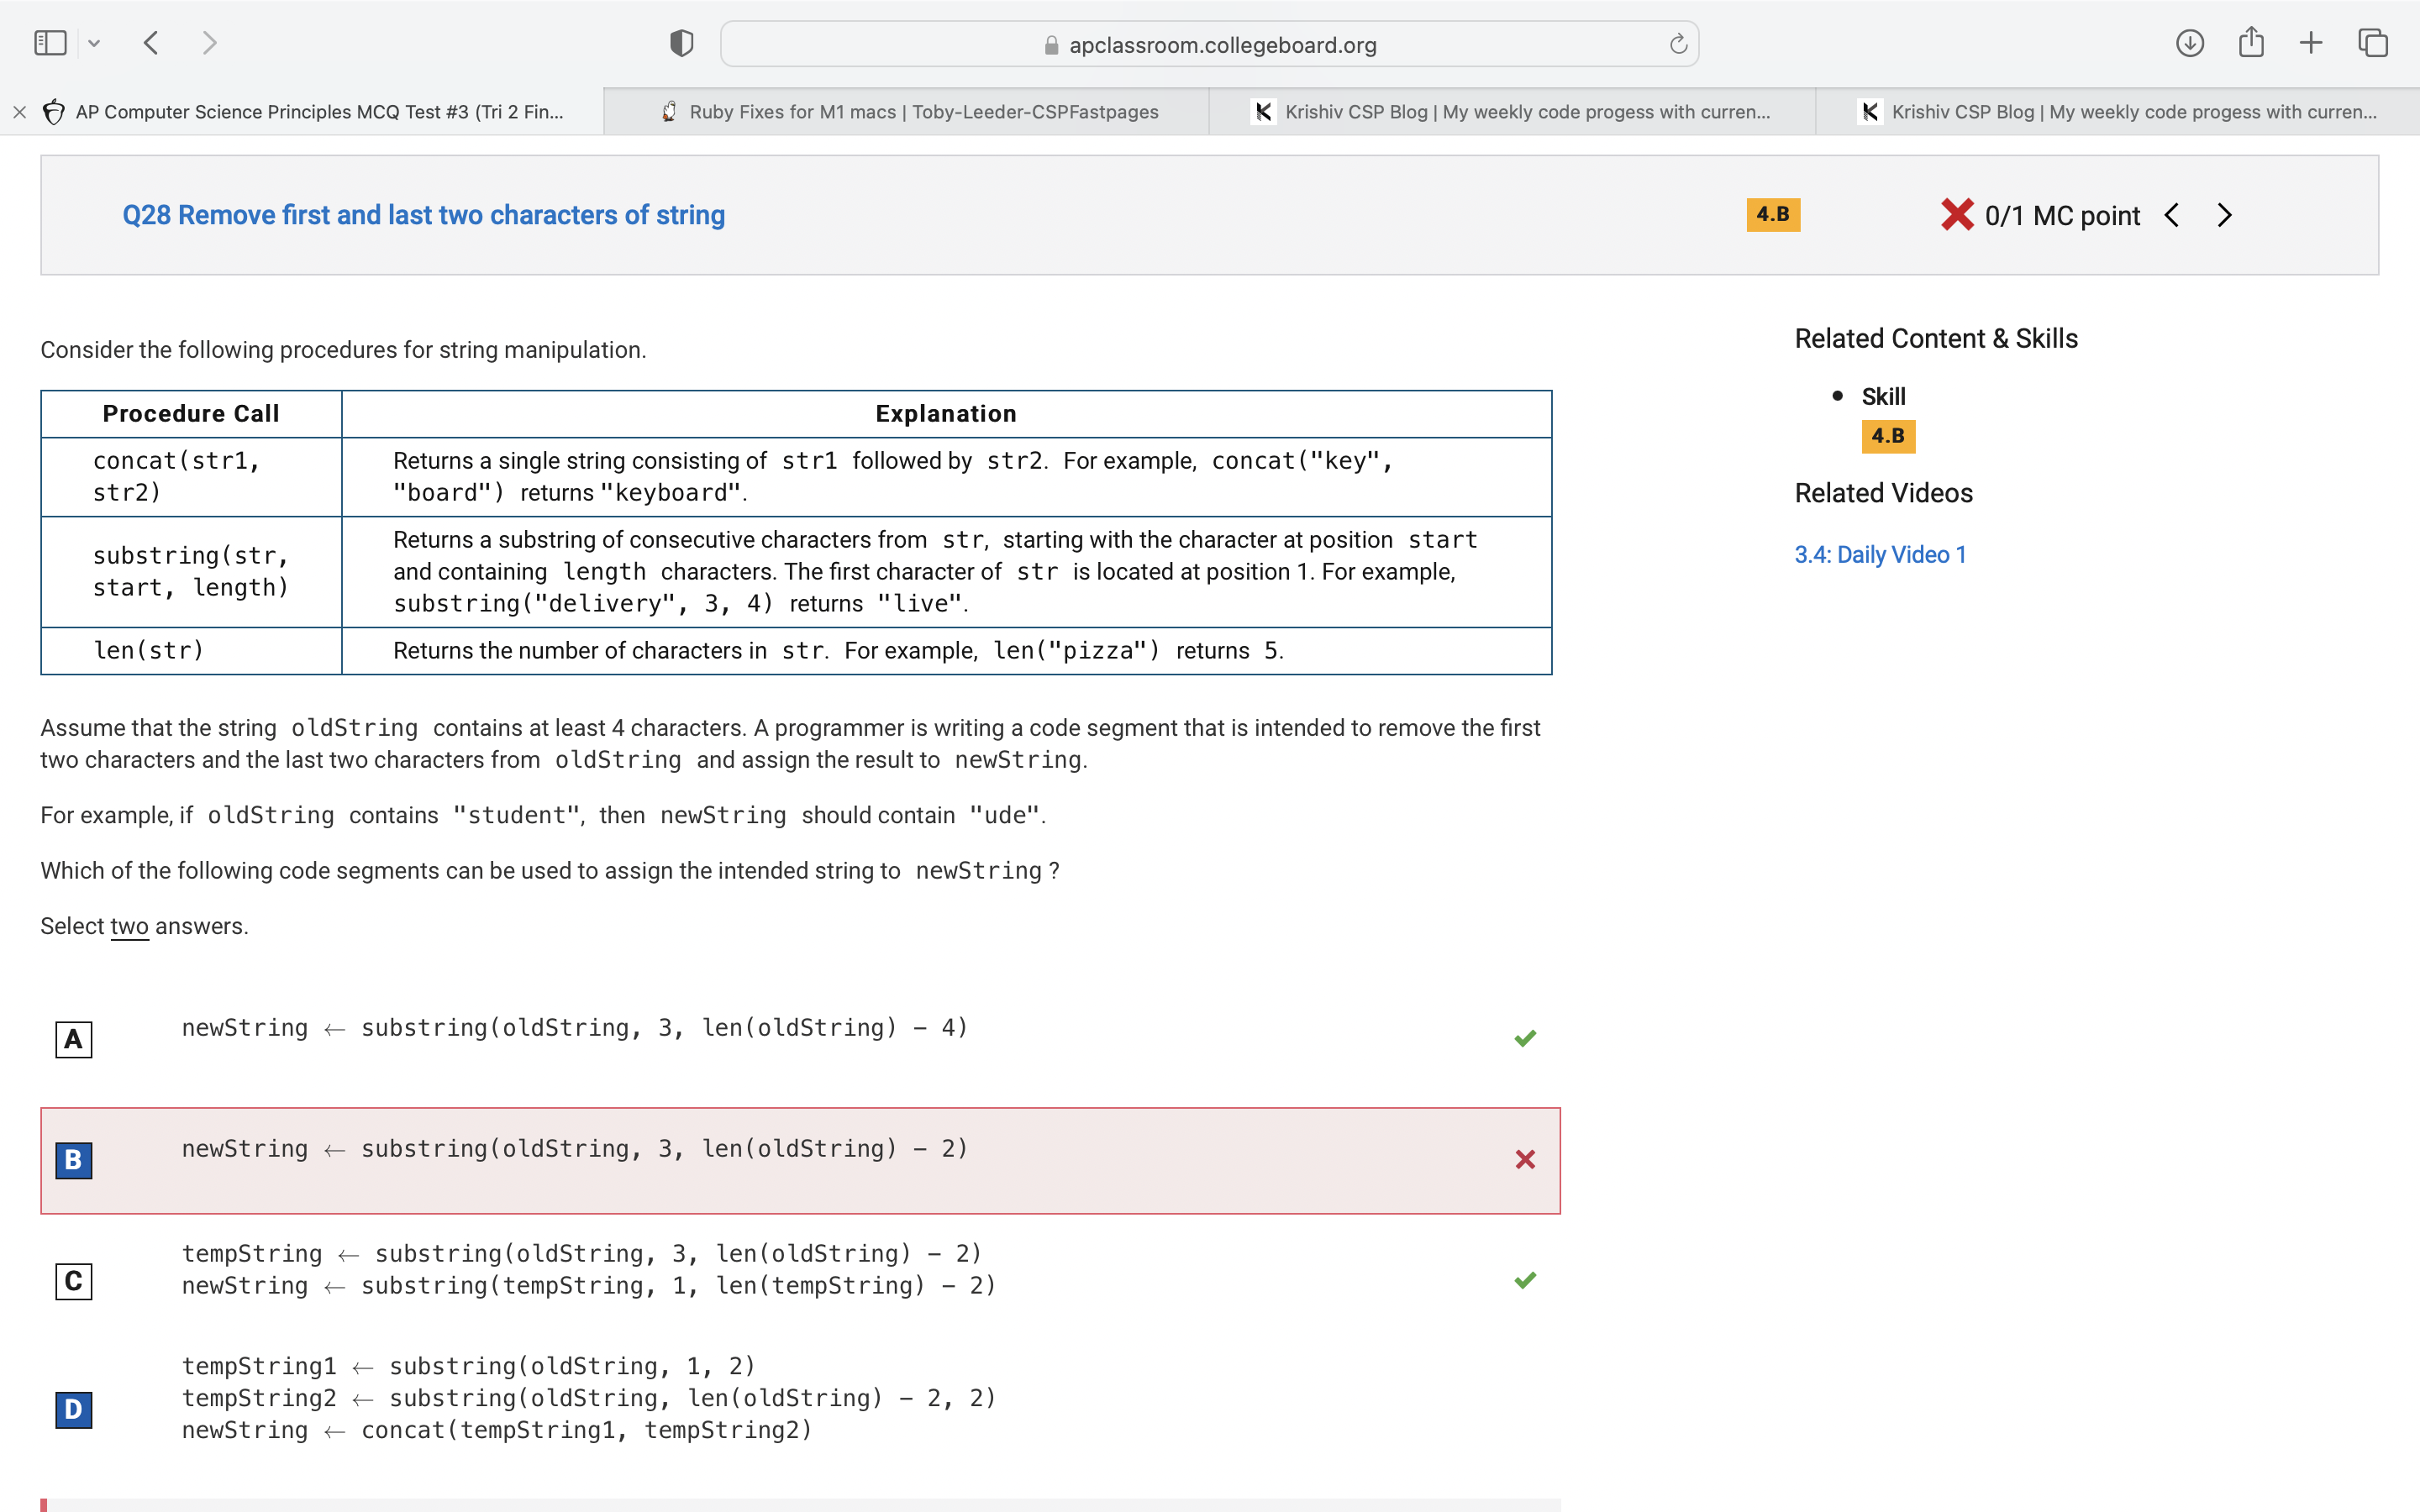This screenshot has height=1512, width=2420.
Task: Click the address bar showing apclassroom.collegeboard.org
Action: 1209,44
